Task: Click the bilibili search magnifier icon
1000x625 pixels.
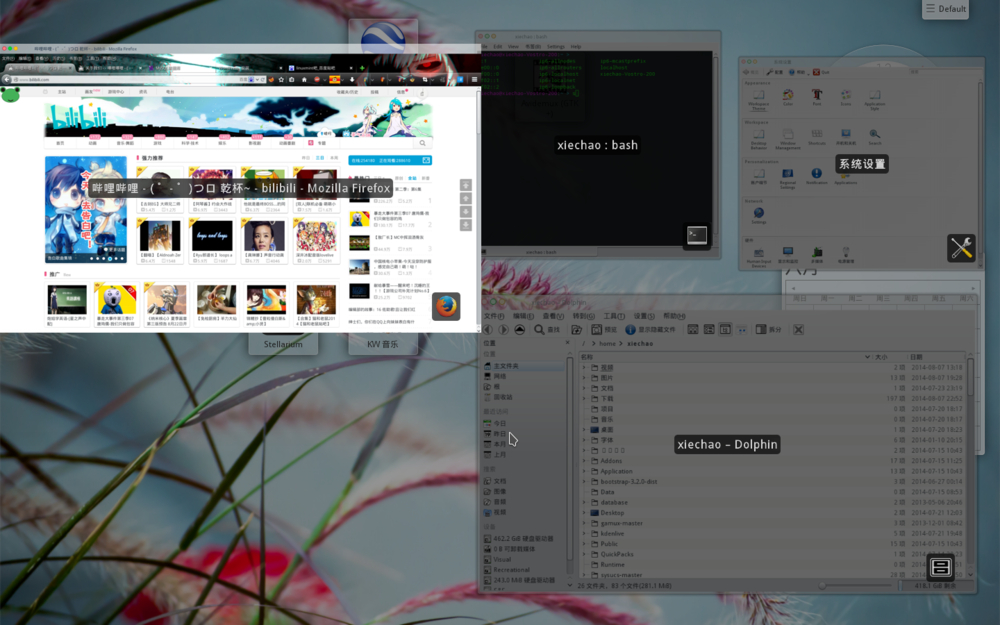Action: 422,143
